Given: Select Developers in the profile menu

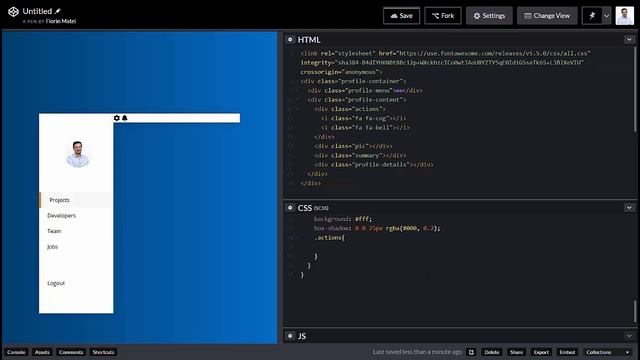Looking at the screenshot, I should pyautogui.click(x=61, y=216).
